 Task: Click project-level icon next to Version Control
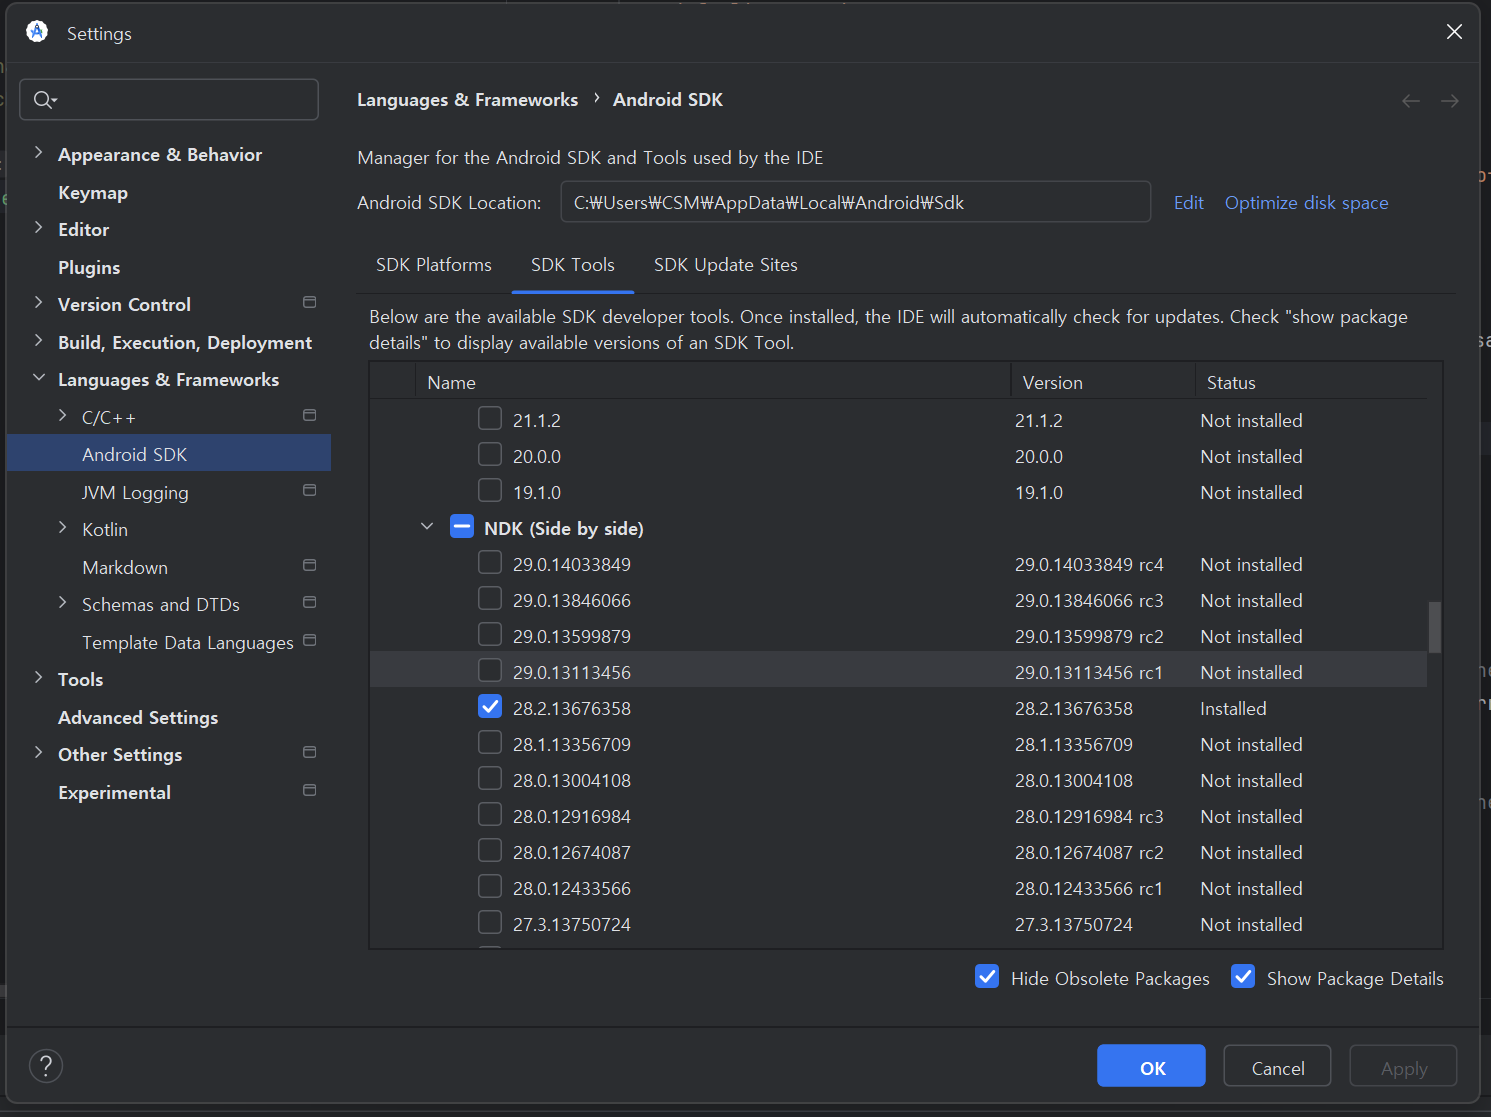pyautogui.click(x=310, y=303)
